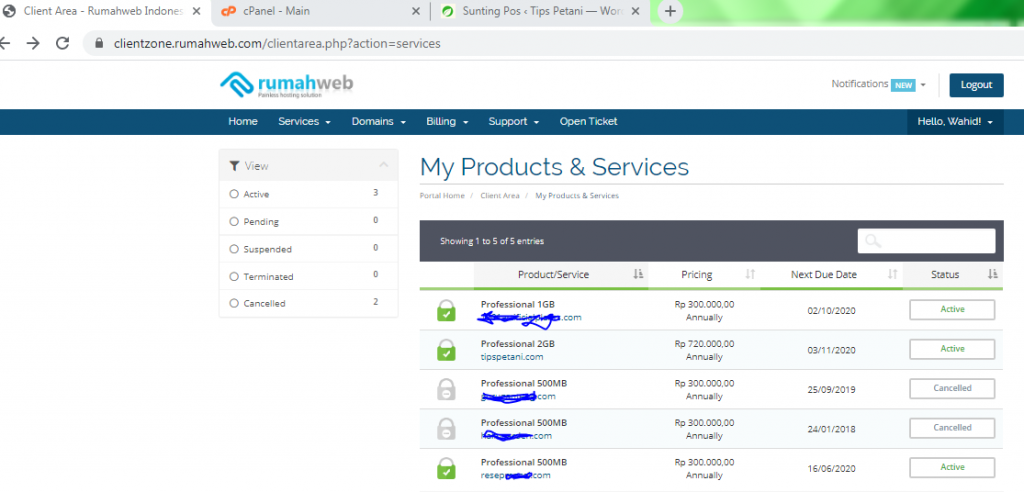Screen dimensions: 1024x492
Task: Click the padlock icon in the address bar
Action: 99,44
